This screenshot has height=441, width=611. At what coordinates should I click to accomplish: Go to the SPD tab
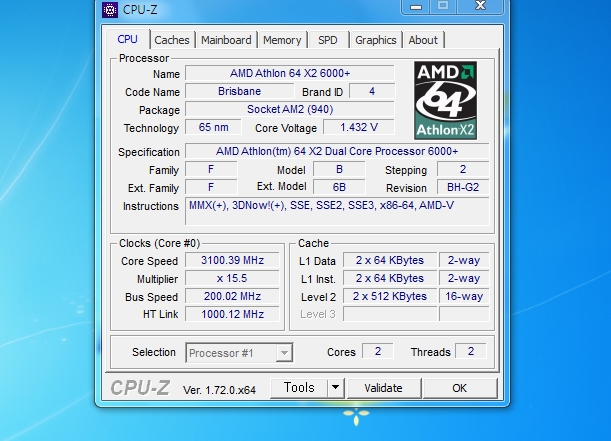click(327, 40)
